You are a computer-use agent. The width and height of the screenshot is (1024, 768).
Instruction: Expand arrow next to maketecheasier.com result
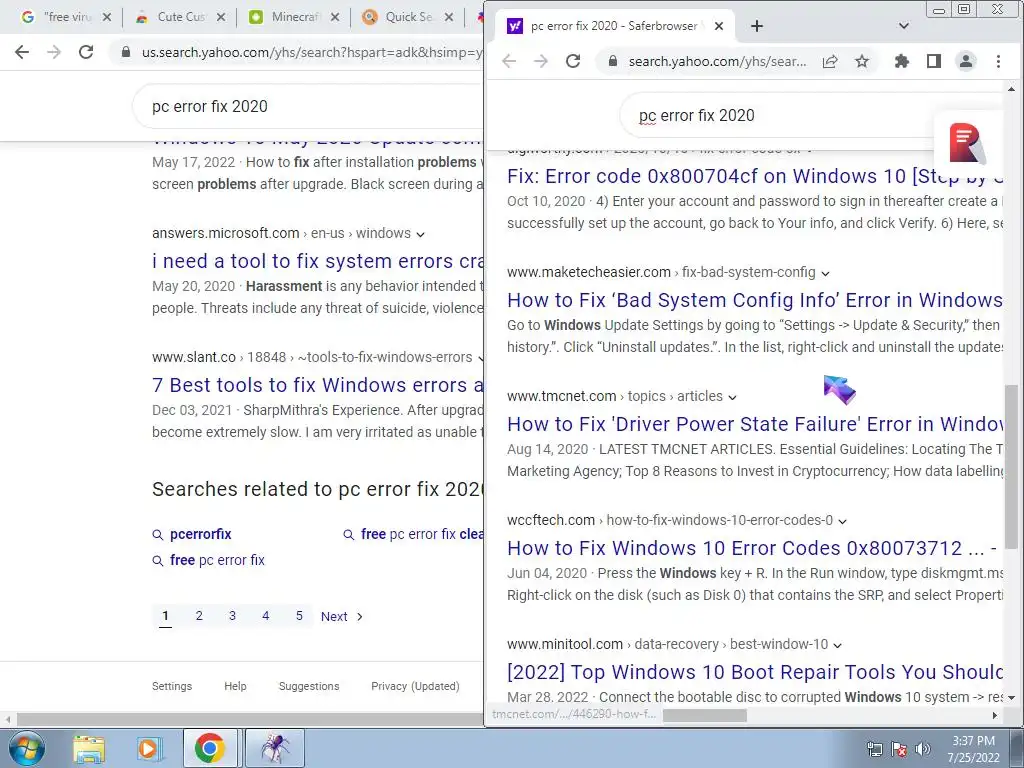825,273
